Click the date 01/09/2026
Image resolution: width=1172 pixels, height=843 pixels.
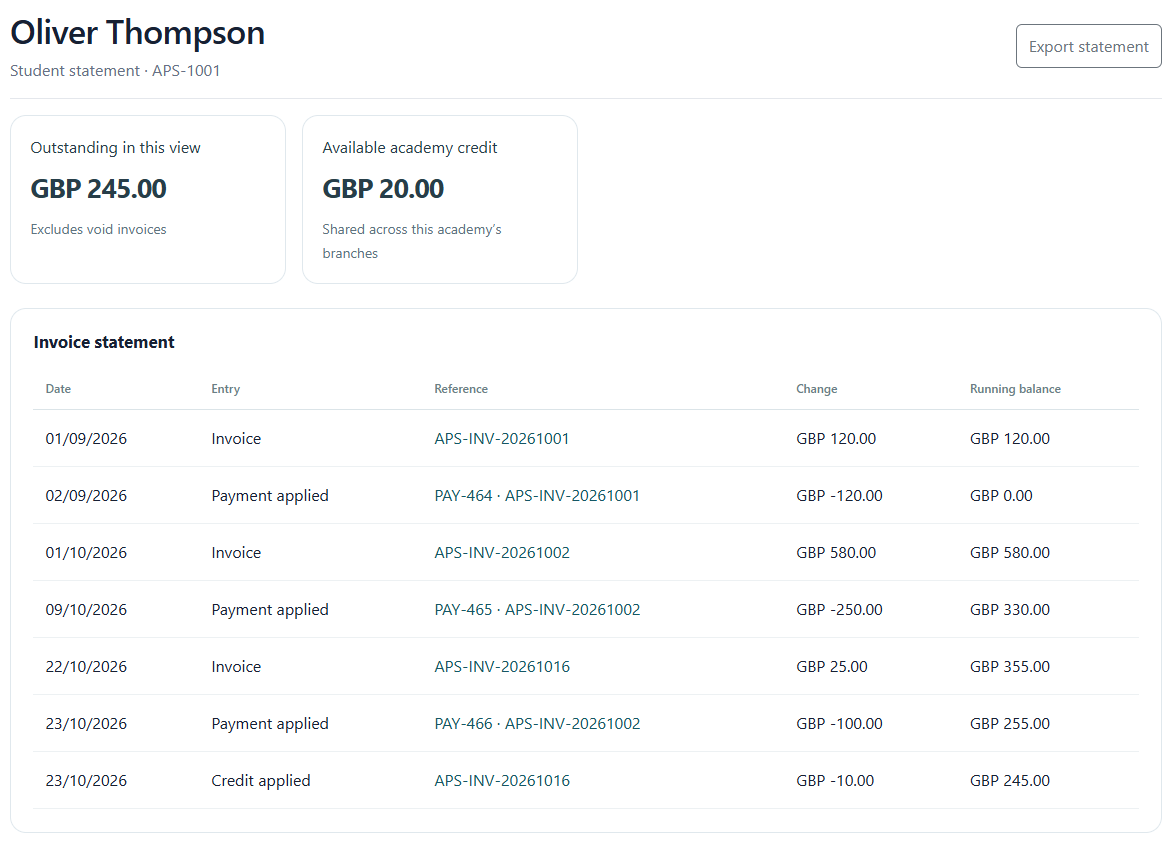[x=86, y=439]
